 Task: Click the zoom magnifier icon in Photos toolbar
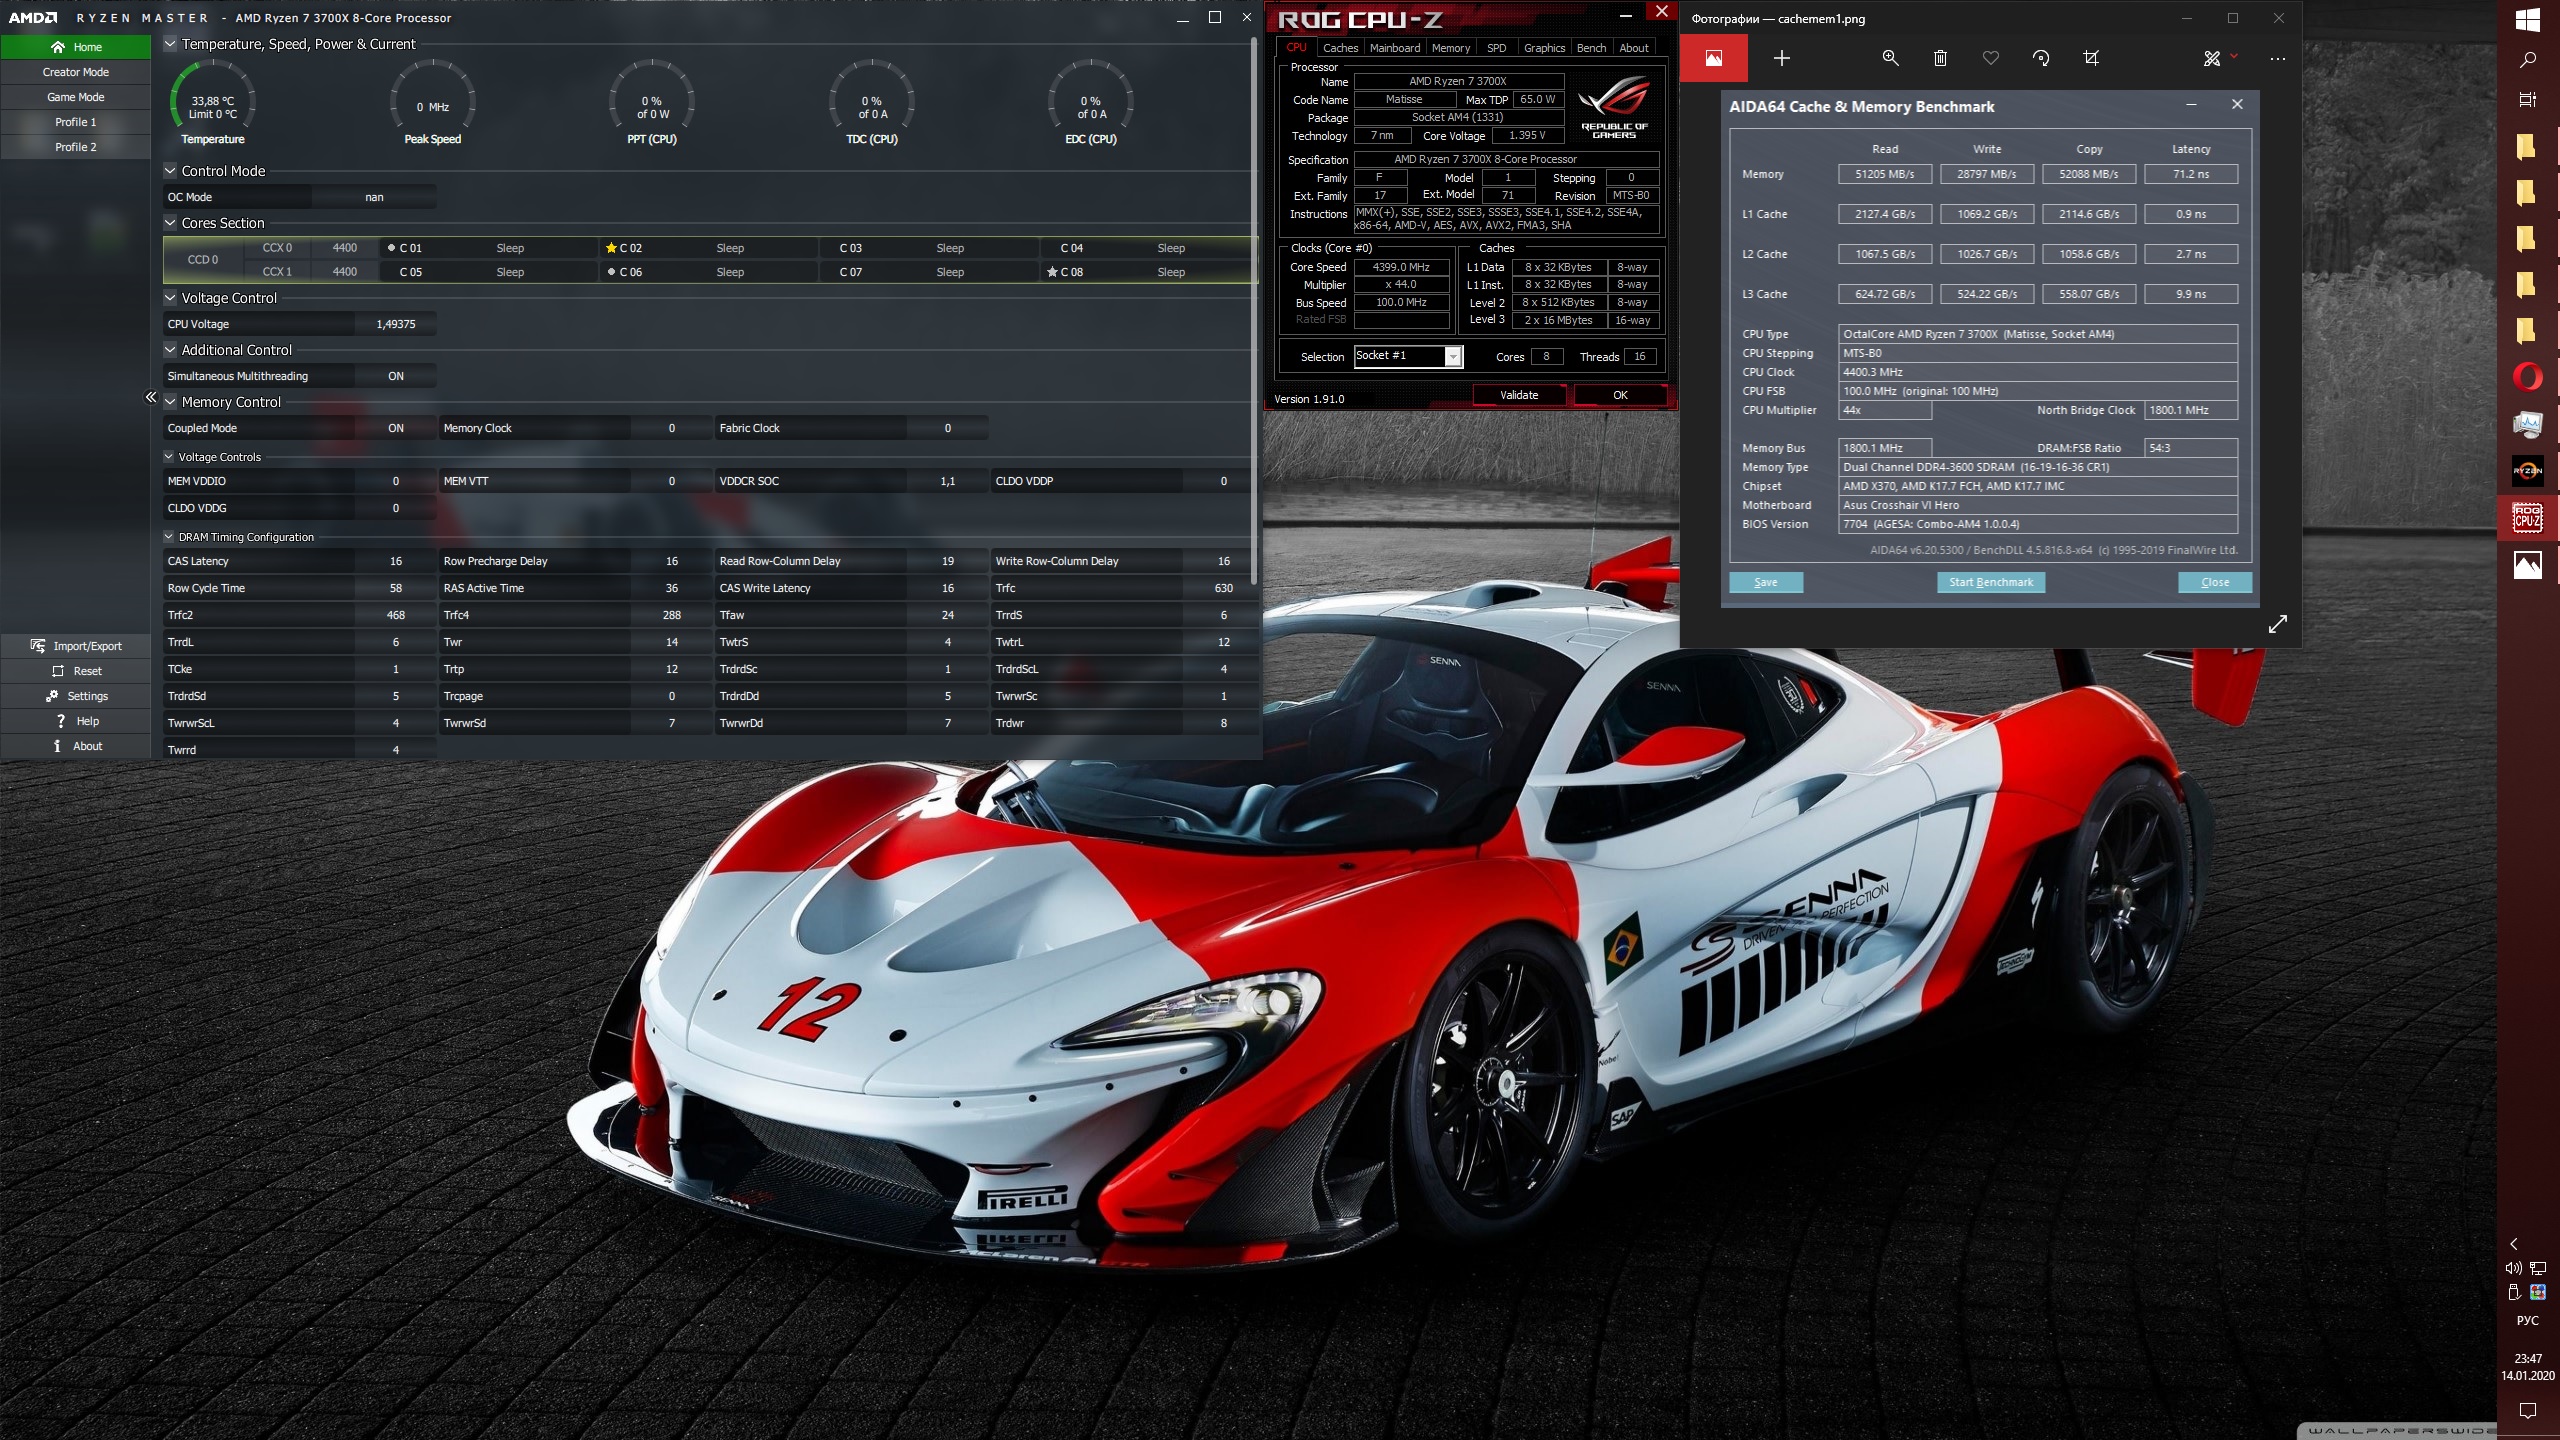1890,58
